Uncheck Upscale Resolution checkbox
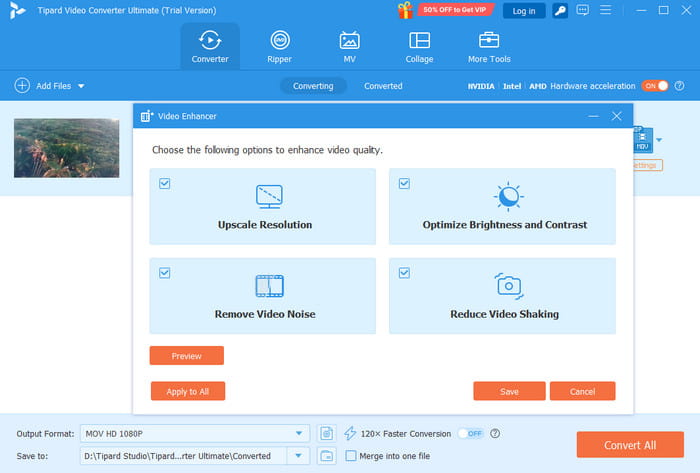Viewport: 700px width, 473px height. point(165,183)
